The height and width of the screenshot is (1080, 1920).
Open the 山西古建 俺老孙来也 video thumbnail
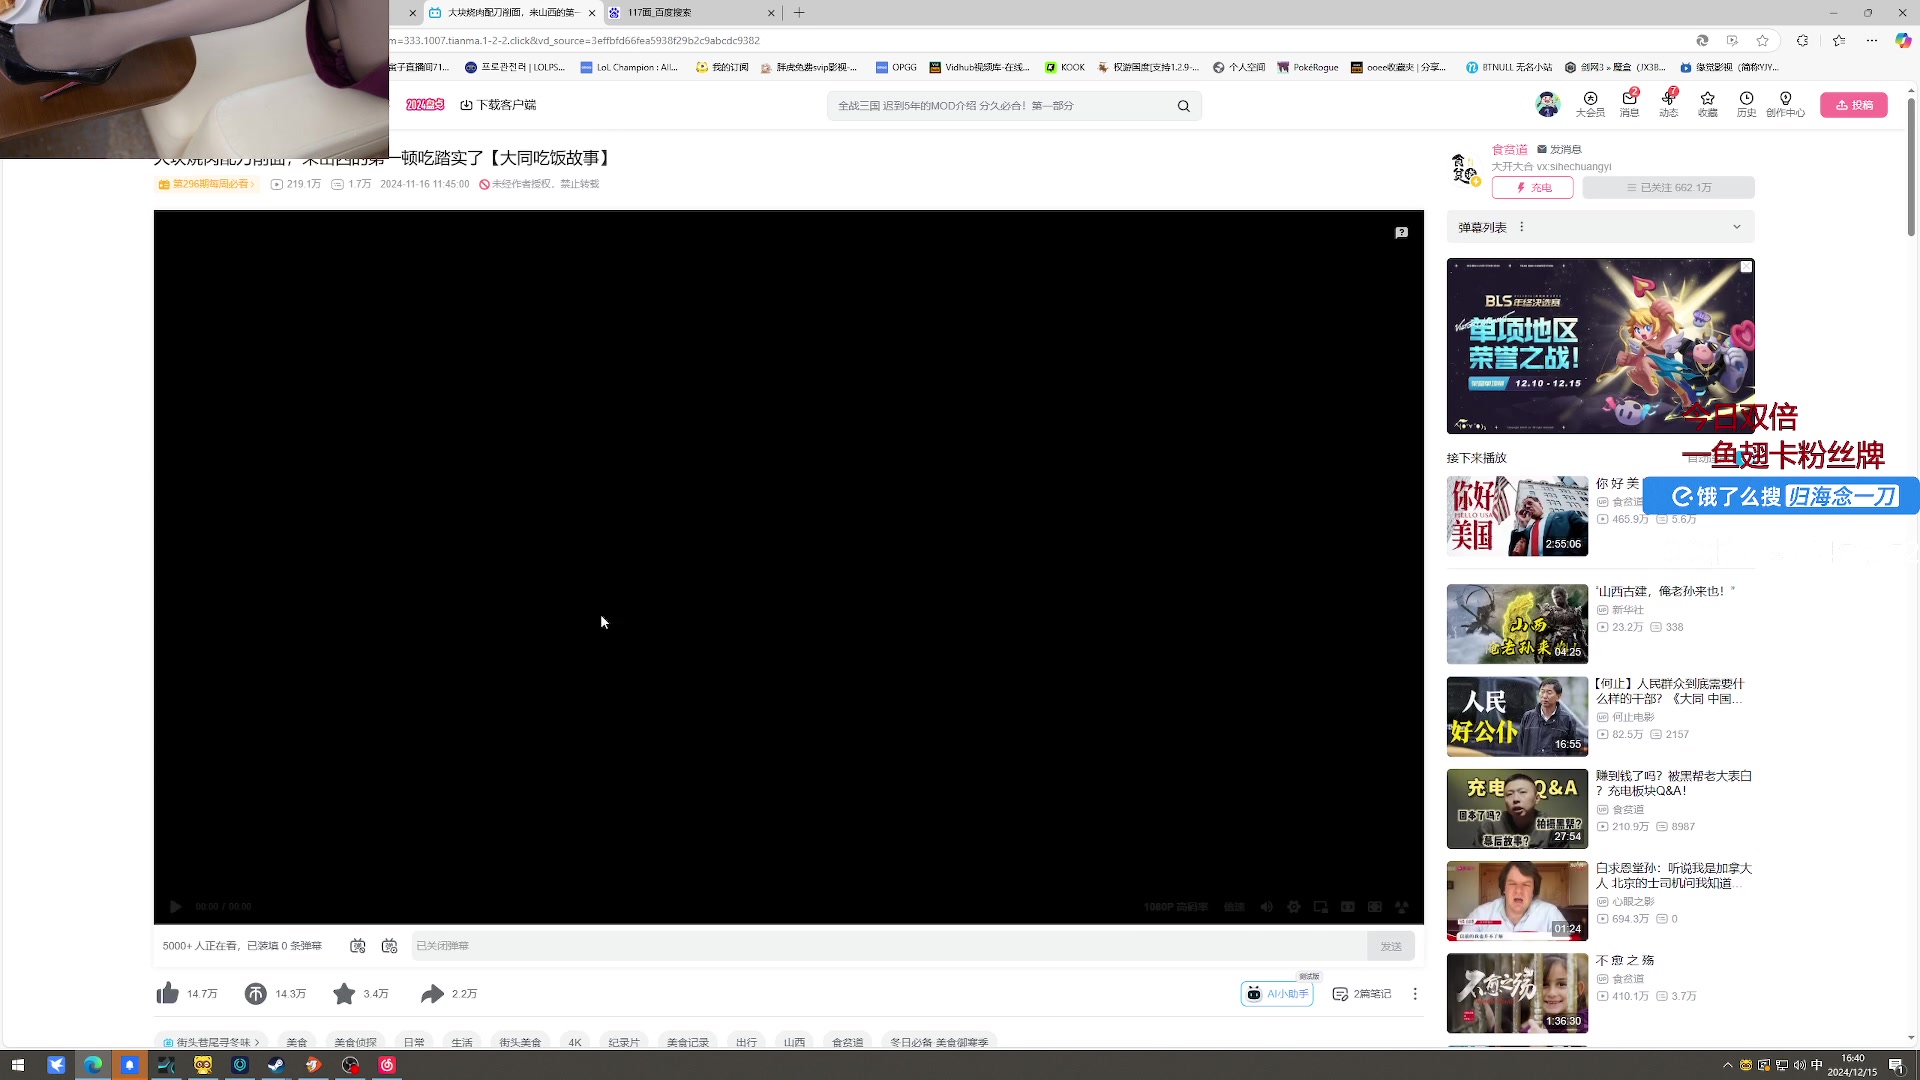pos(1517,624)
